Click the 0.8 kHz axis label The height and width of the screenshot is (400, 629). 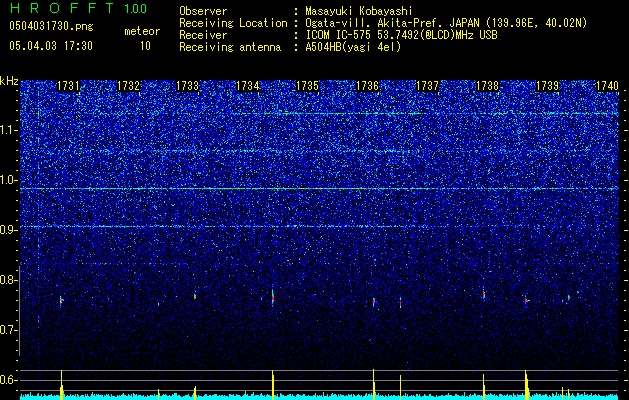tap(9, 280)
